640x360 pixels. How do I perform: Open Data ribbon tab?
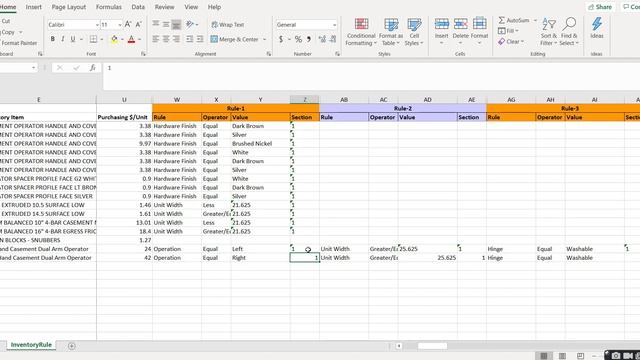click(138, 7)
